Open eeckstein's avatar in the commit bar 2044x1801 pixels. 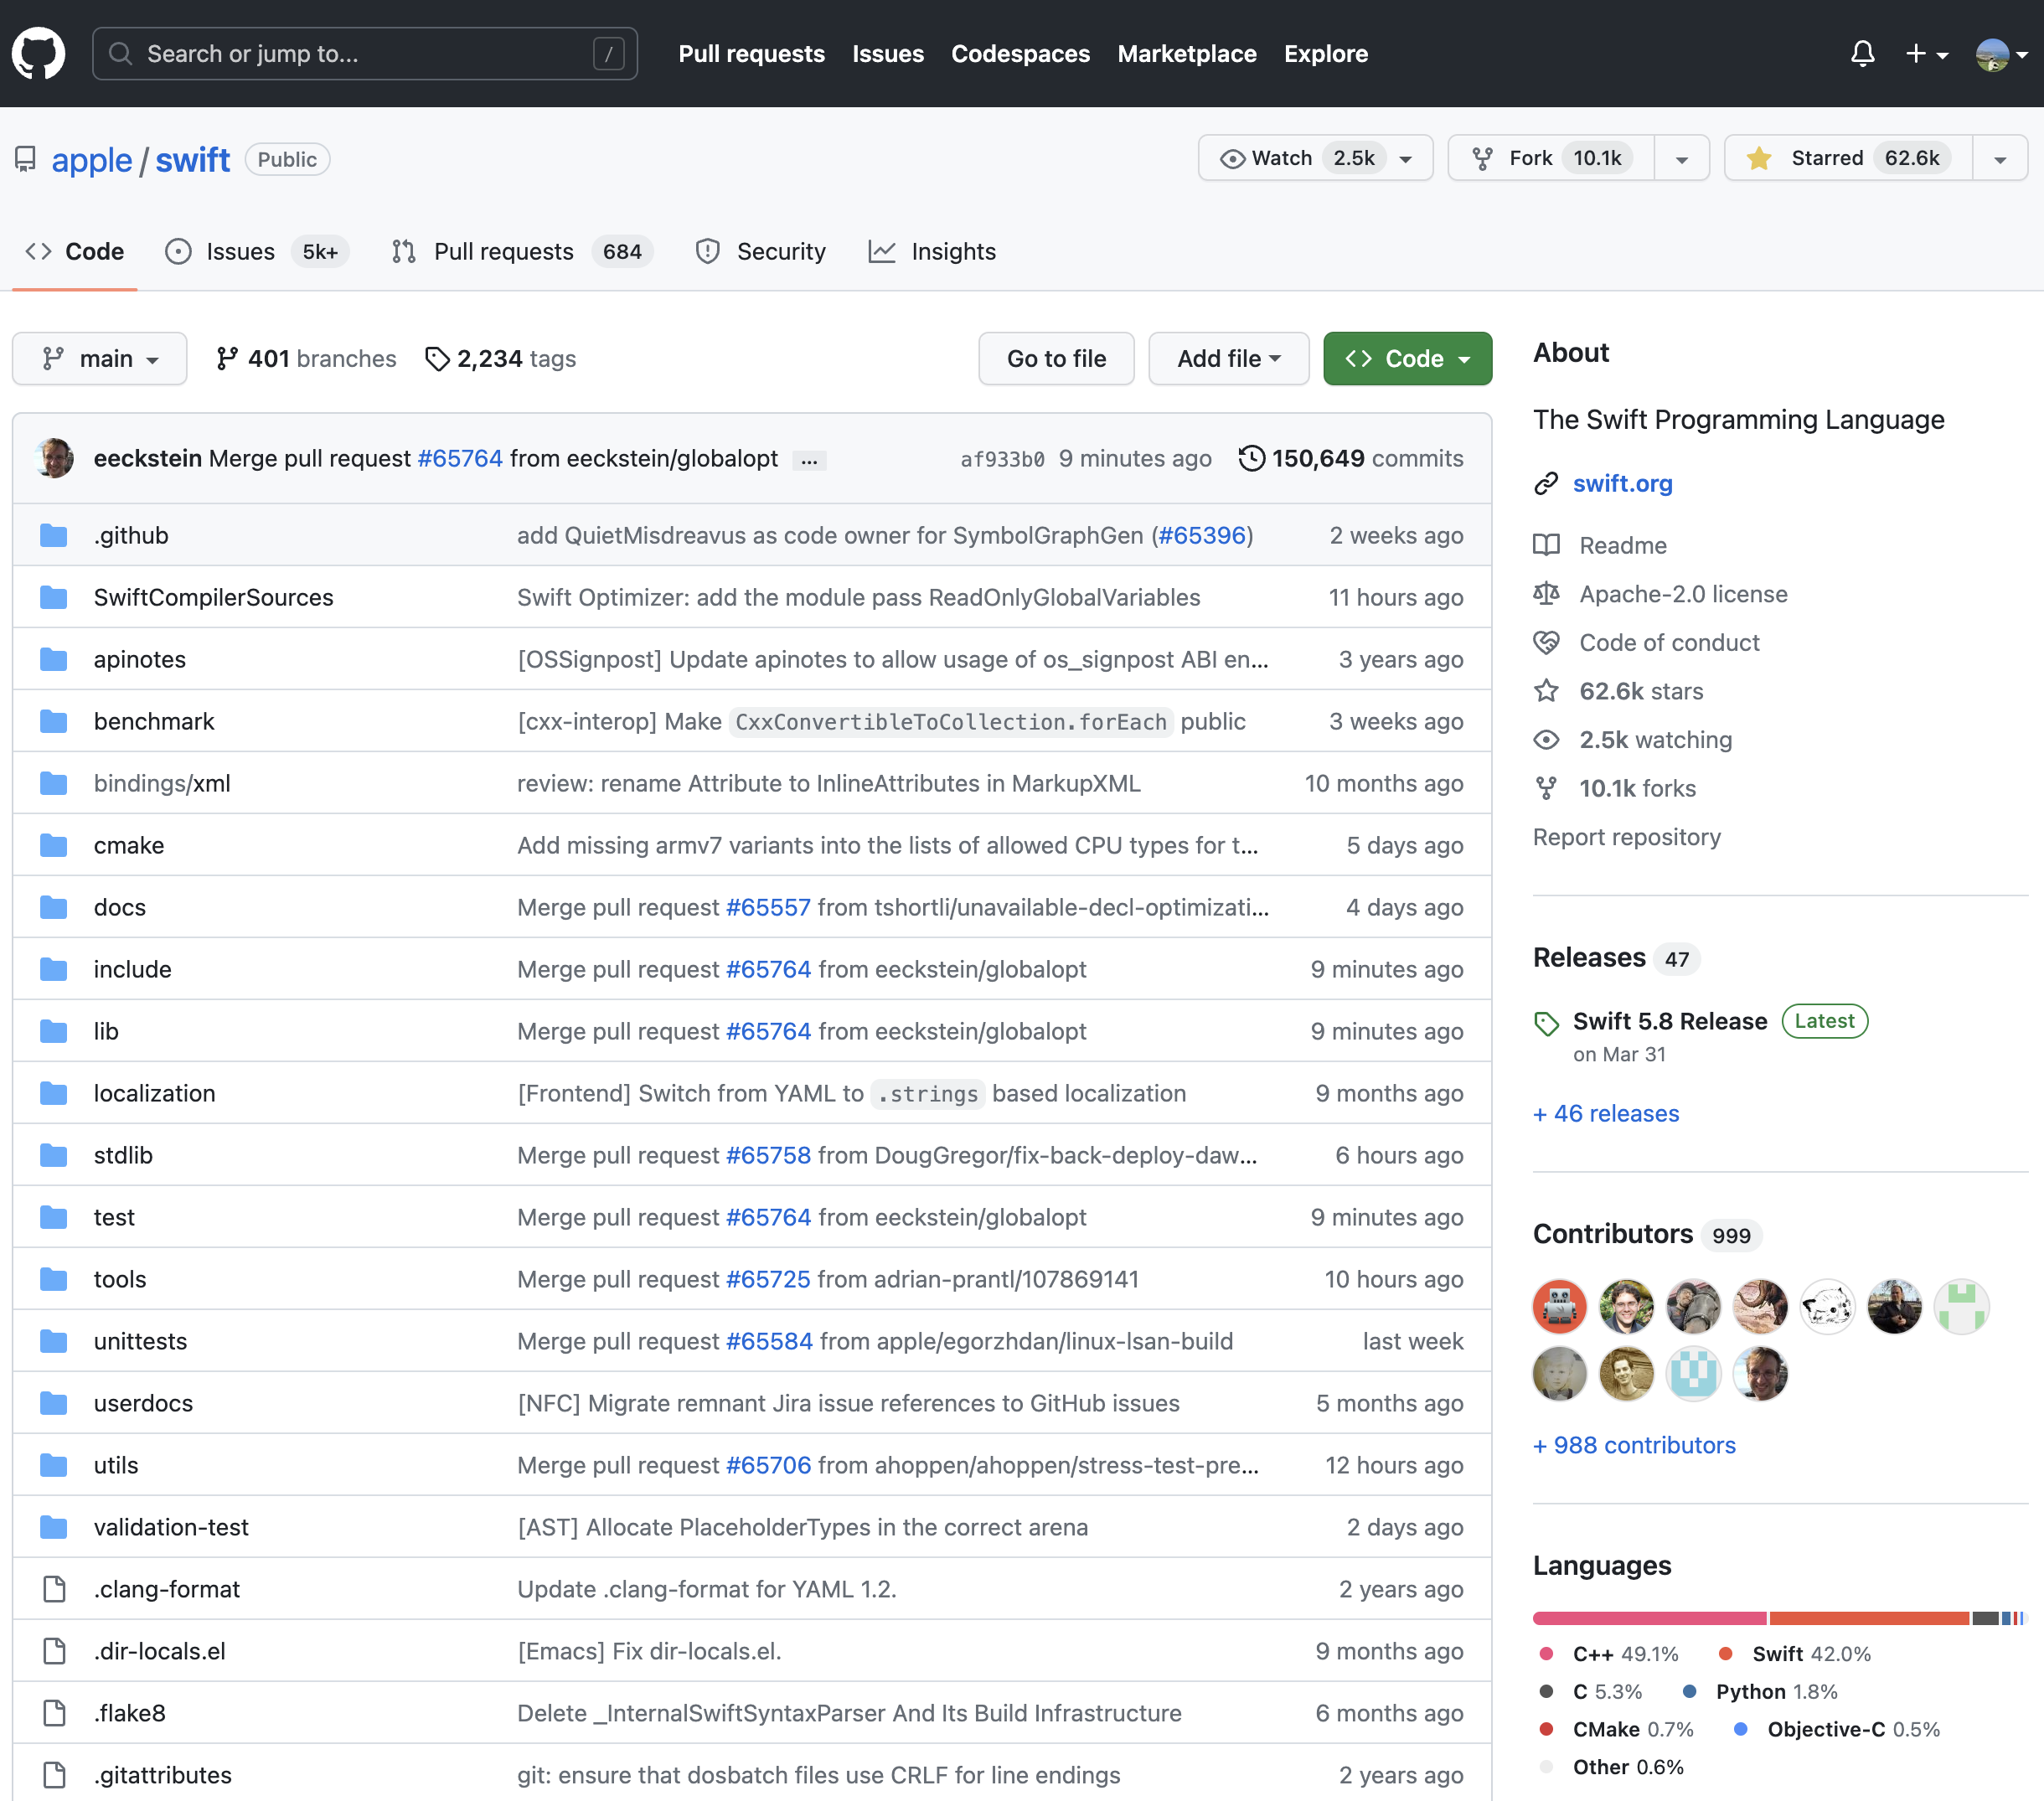pos(55,458)
